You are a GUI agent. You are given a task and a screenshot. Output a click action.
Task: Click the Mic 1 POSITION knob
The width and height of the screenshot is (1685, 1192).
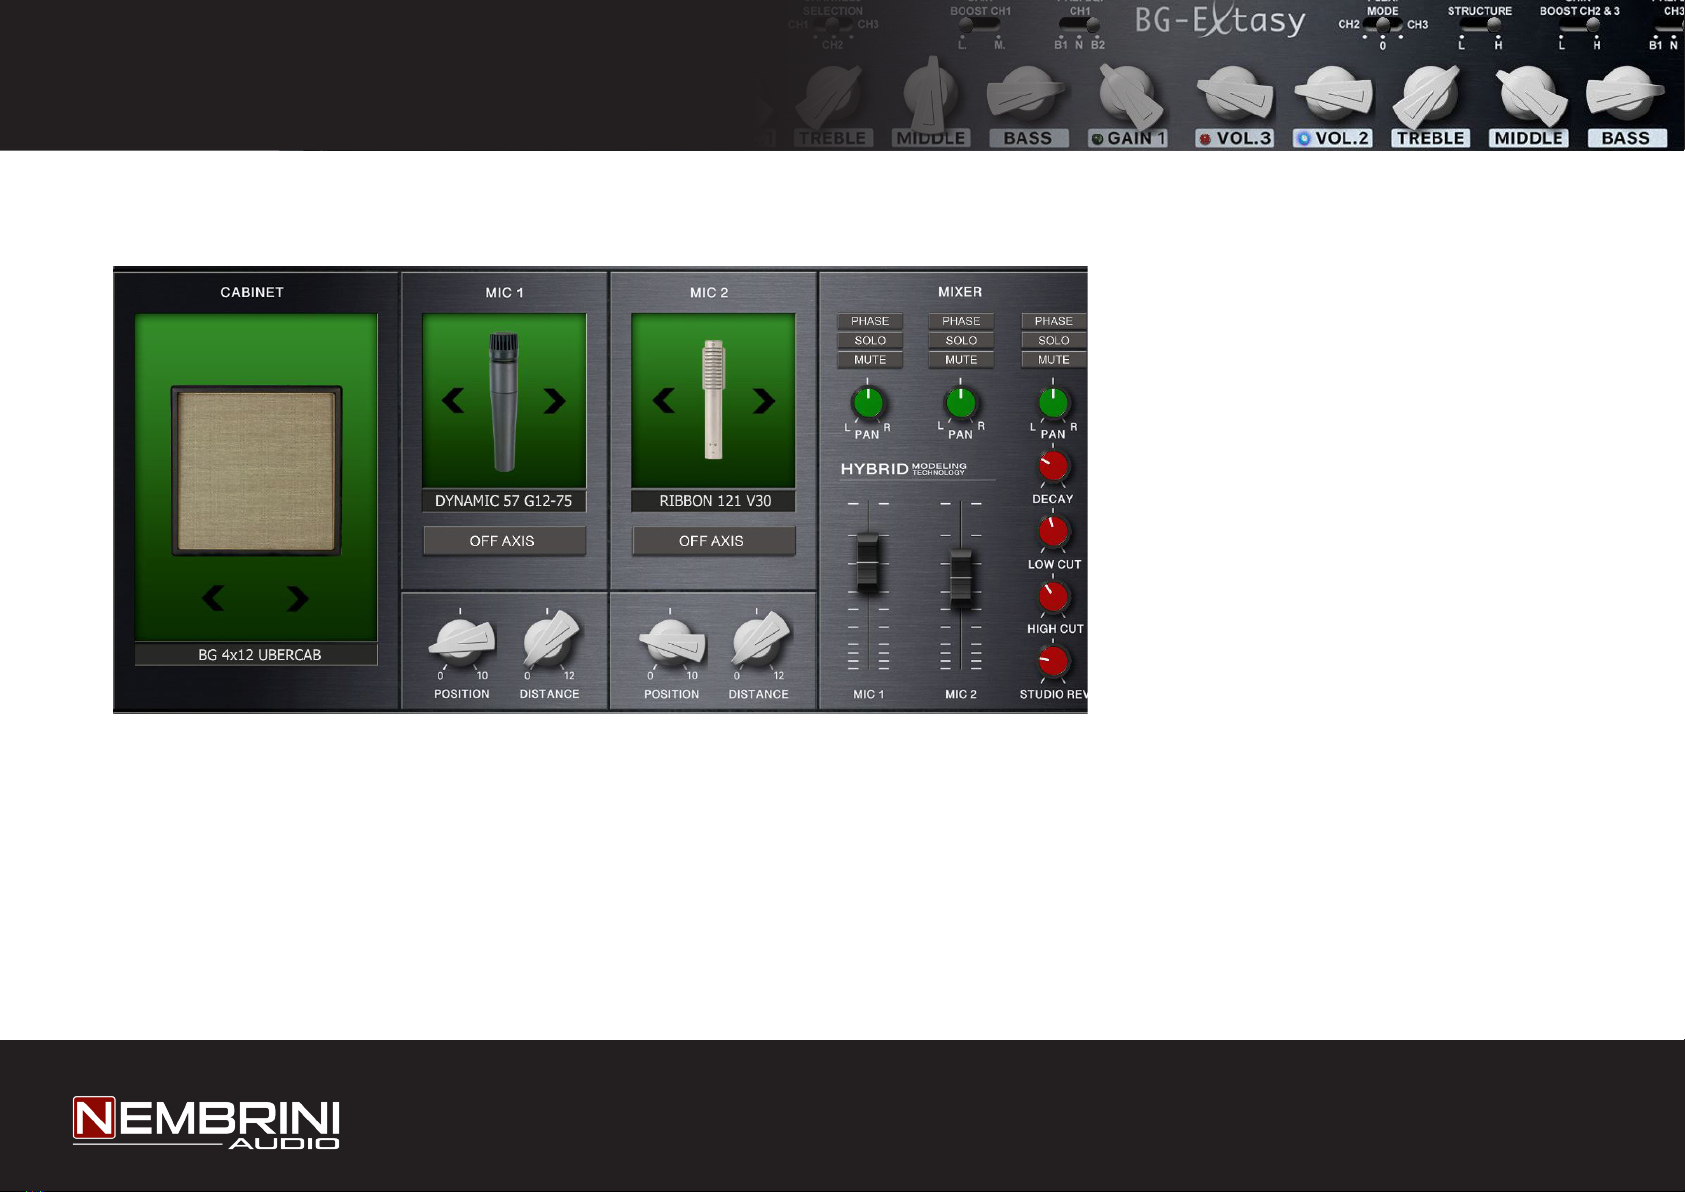tap(462, 644)
